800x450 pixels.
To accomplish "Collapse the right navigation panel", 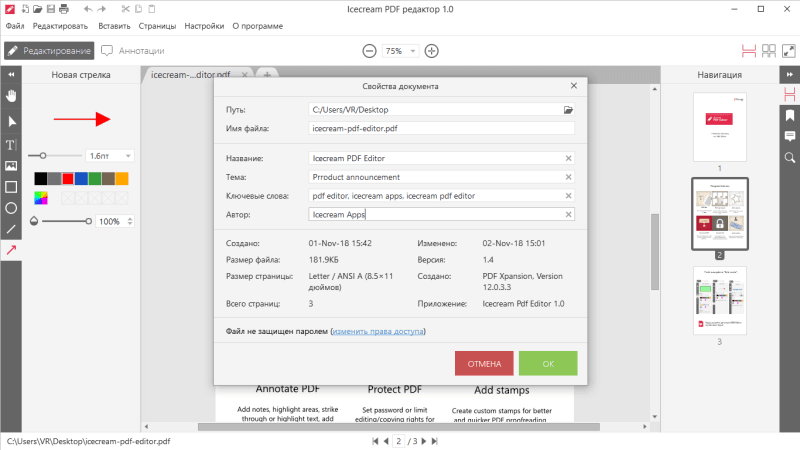I will [x=789, y=74].
